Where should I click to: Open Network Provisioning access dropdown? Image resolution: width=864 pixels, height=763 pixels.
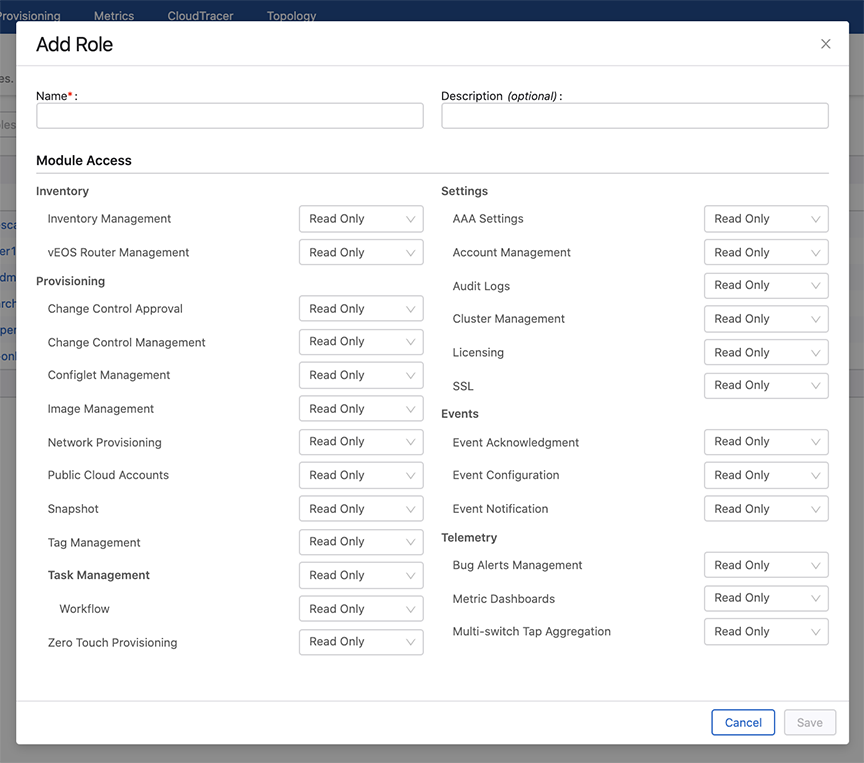tap(361, 442)
